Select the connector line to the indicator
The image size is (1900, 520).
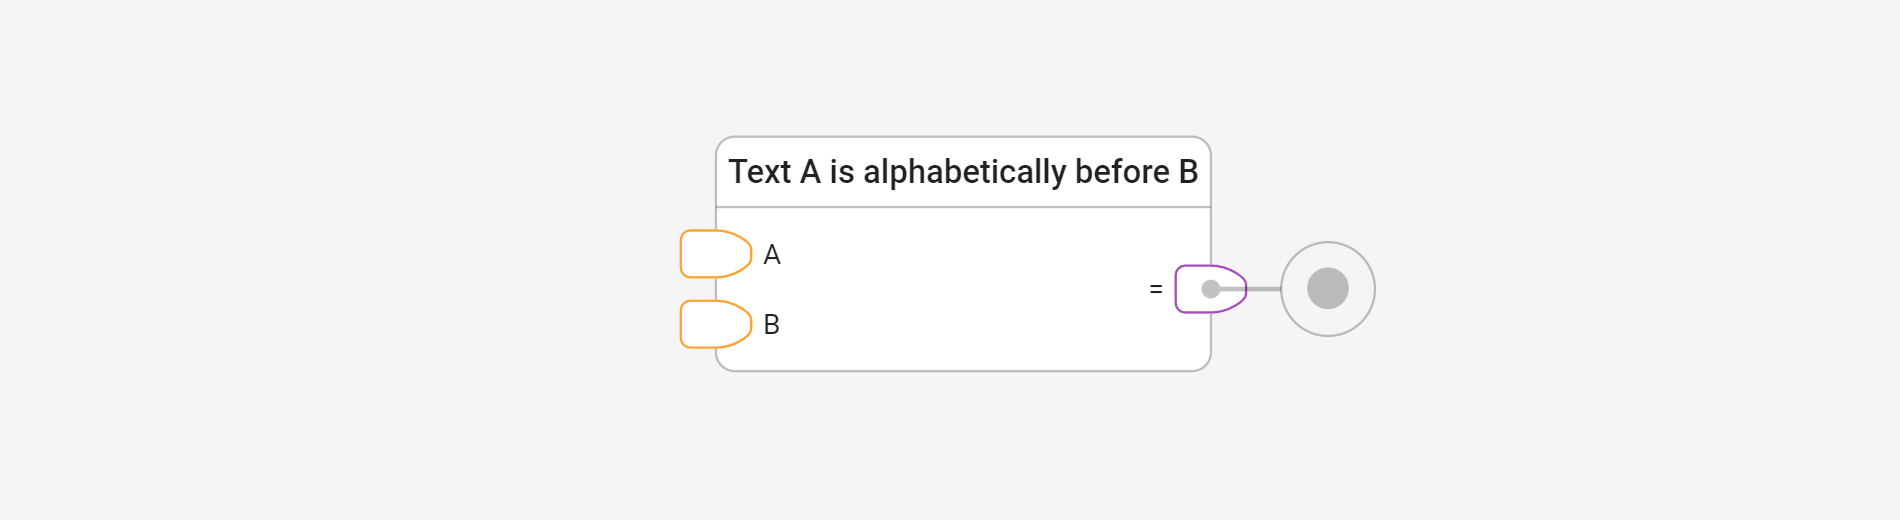pyautogui.click(x=1264, y=289)
